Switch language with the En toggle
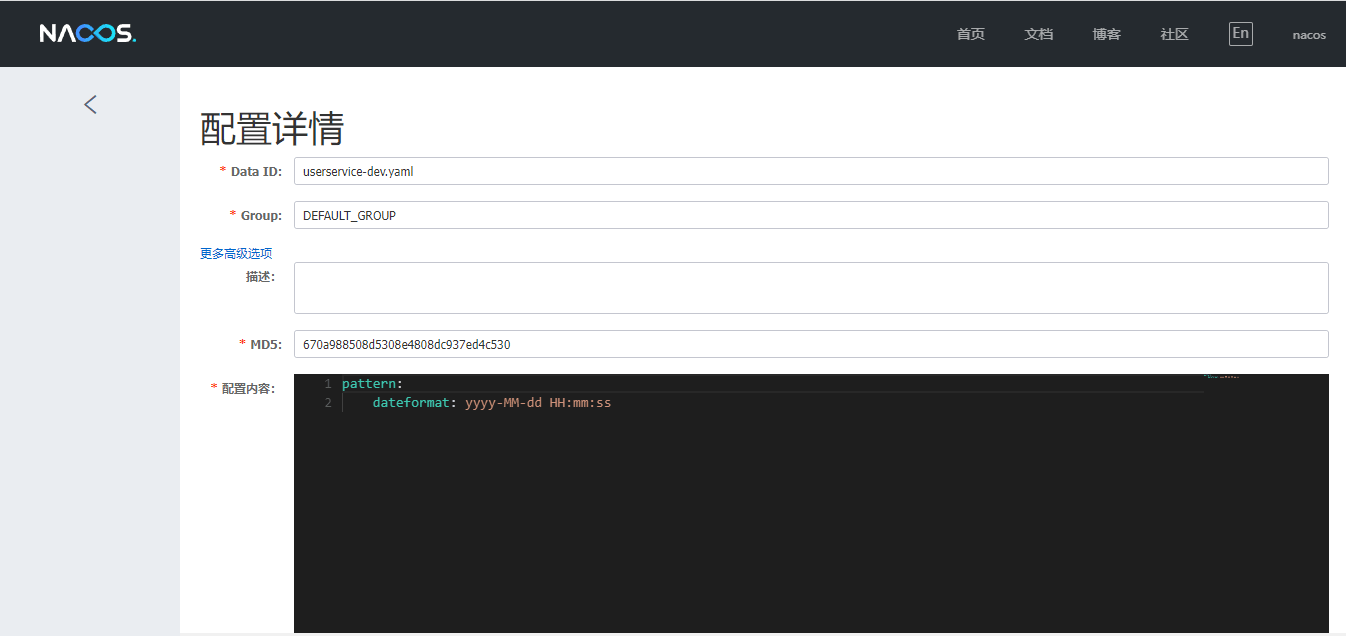The image size is (1346, 636). coord(1240,34)
